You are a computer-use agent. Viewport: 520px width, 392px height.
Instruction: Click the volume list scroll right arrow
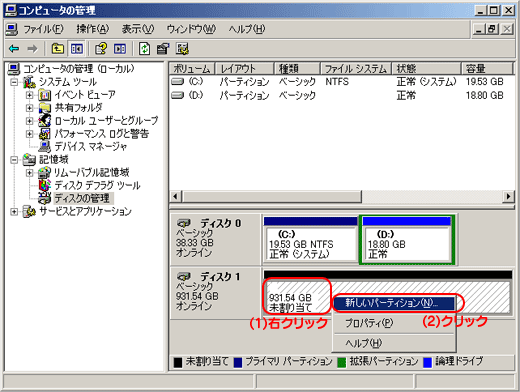pyautogui.click(x=508, y=196)
